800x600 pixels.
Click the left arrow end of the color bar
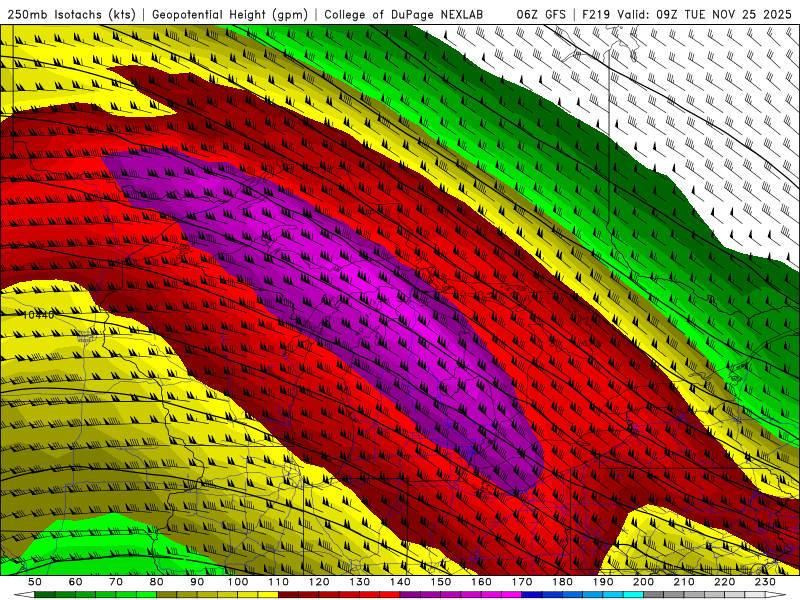(x=24, y=595)
